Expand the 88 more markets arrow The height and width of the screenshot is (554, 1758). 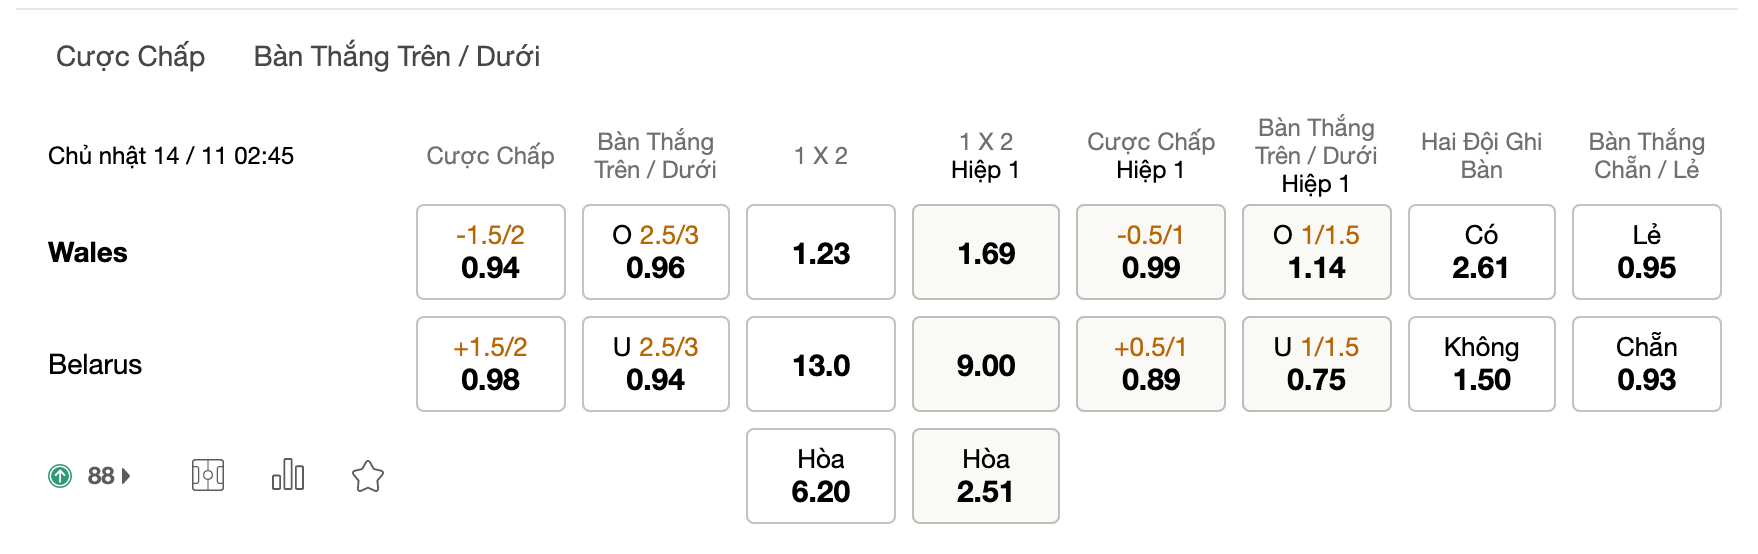pyautogui.click(x=126, y=476)
